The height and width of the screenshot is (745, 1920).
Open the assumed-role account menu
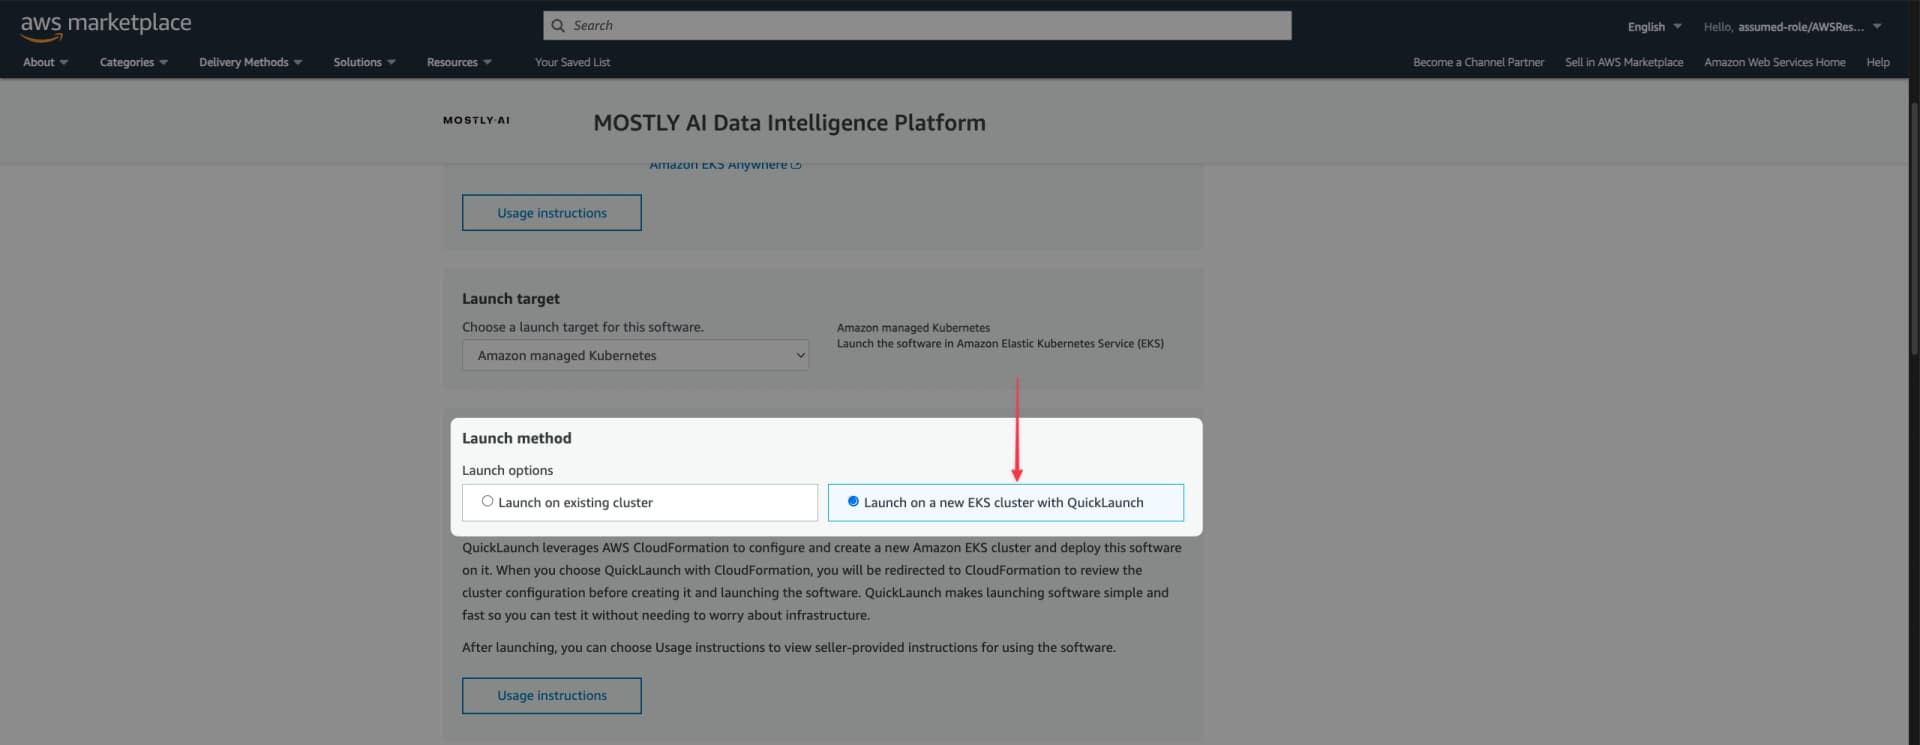point(1793,27)
